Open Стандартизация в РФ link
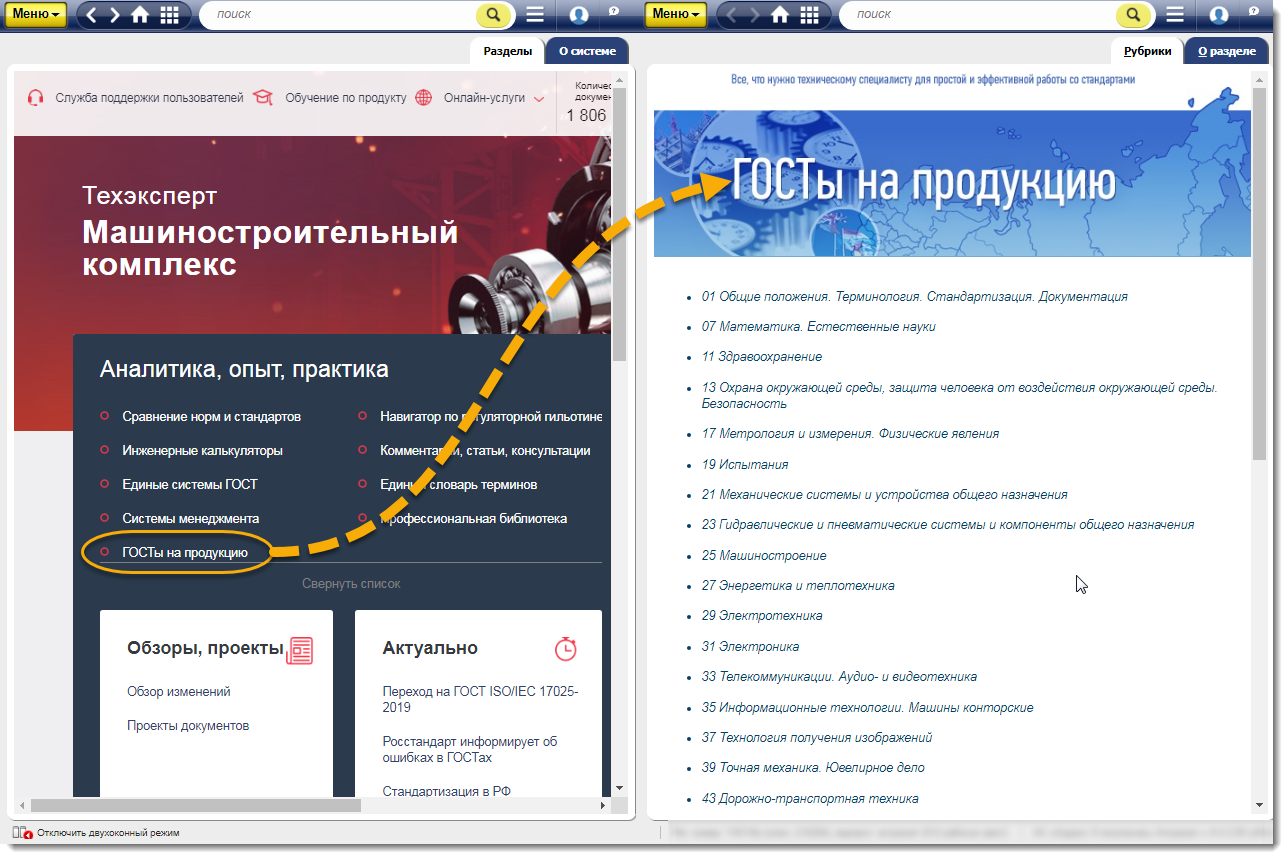The width and height of the screenshot is (1288, 859). [x=446, y=791]
